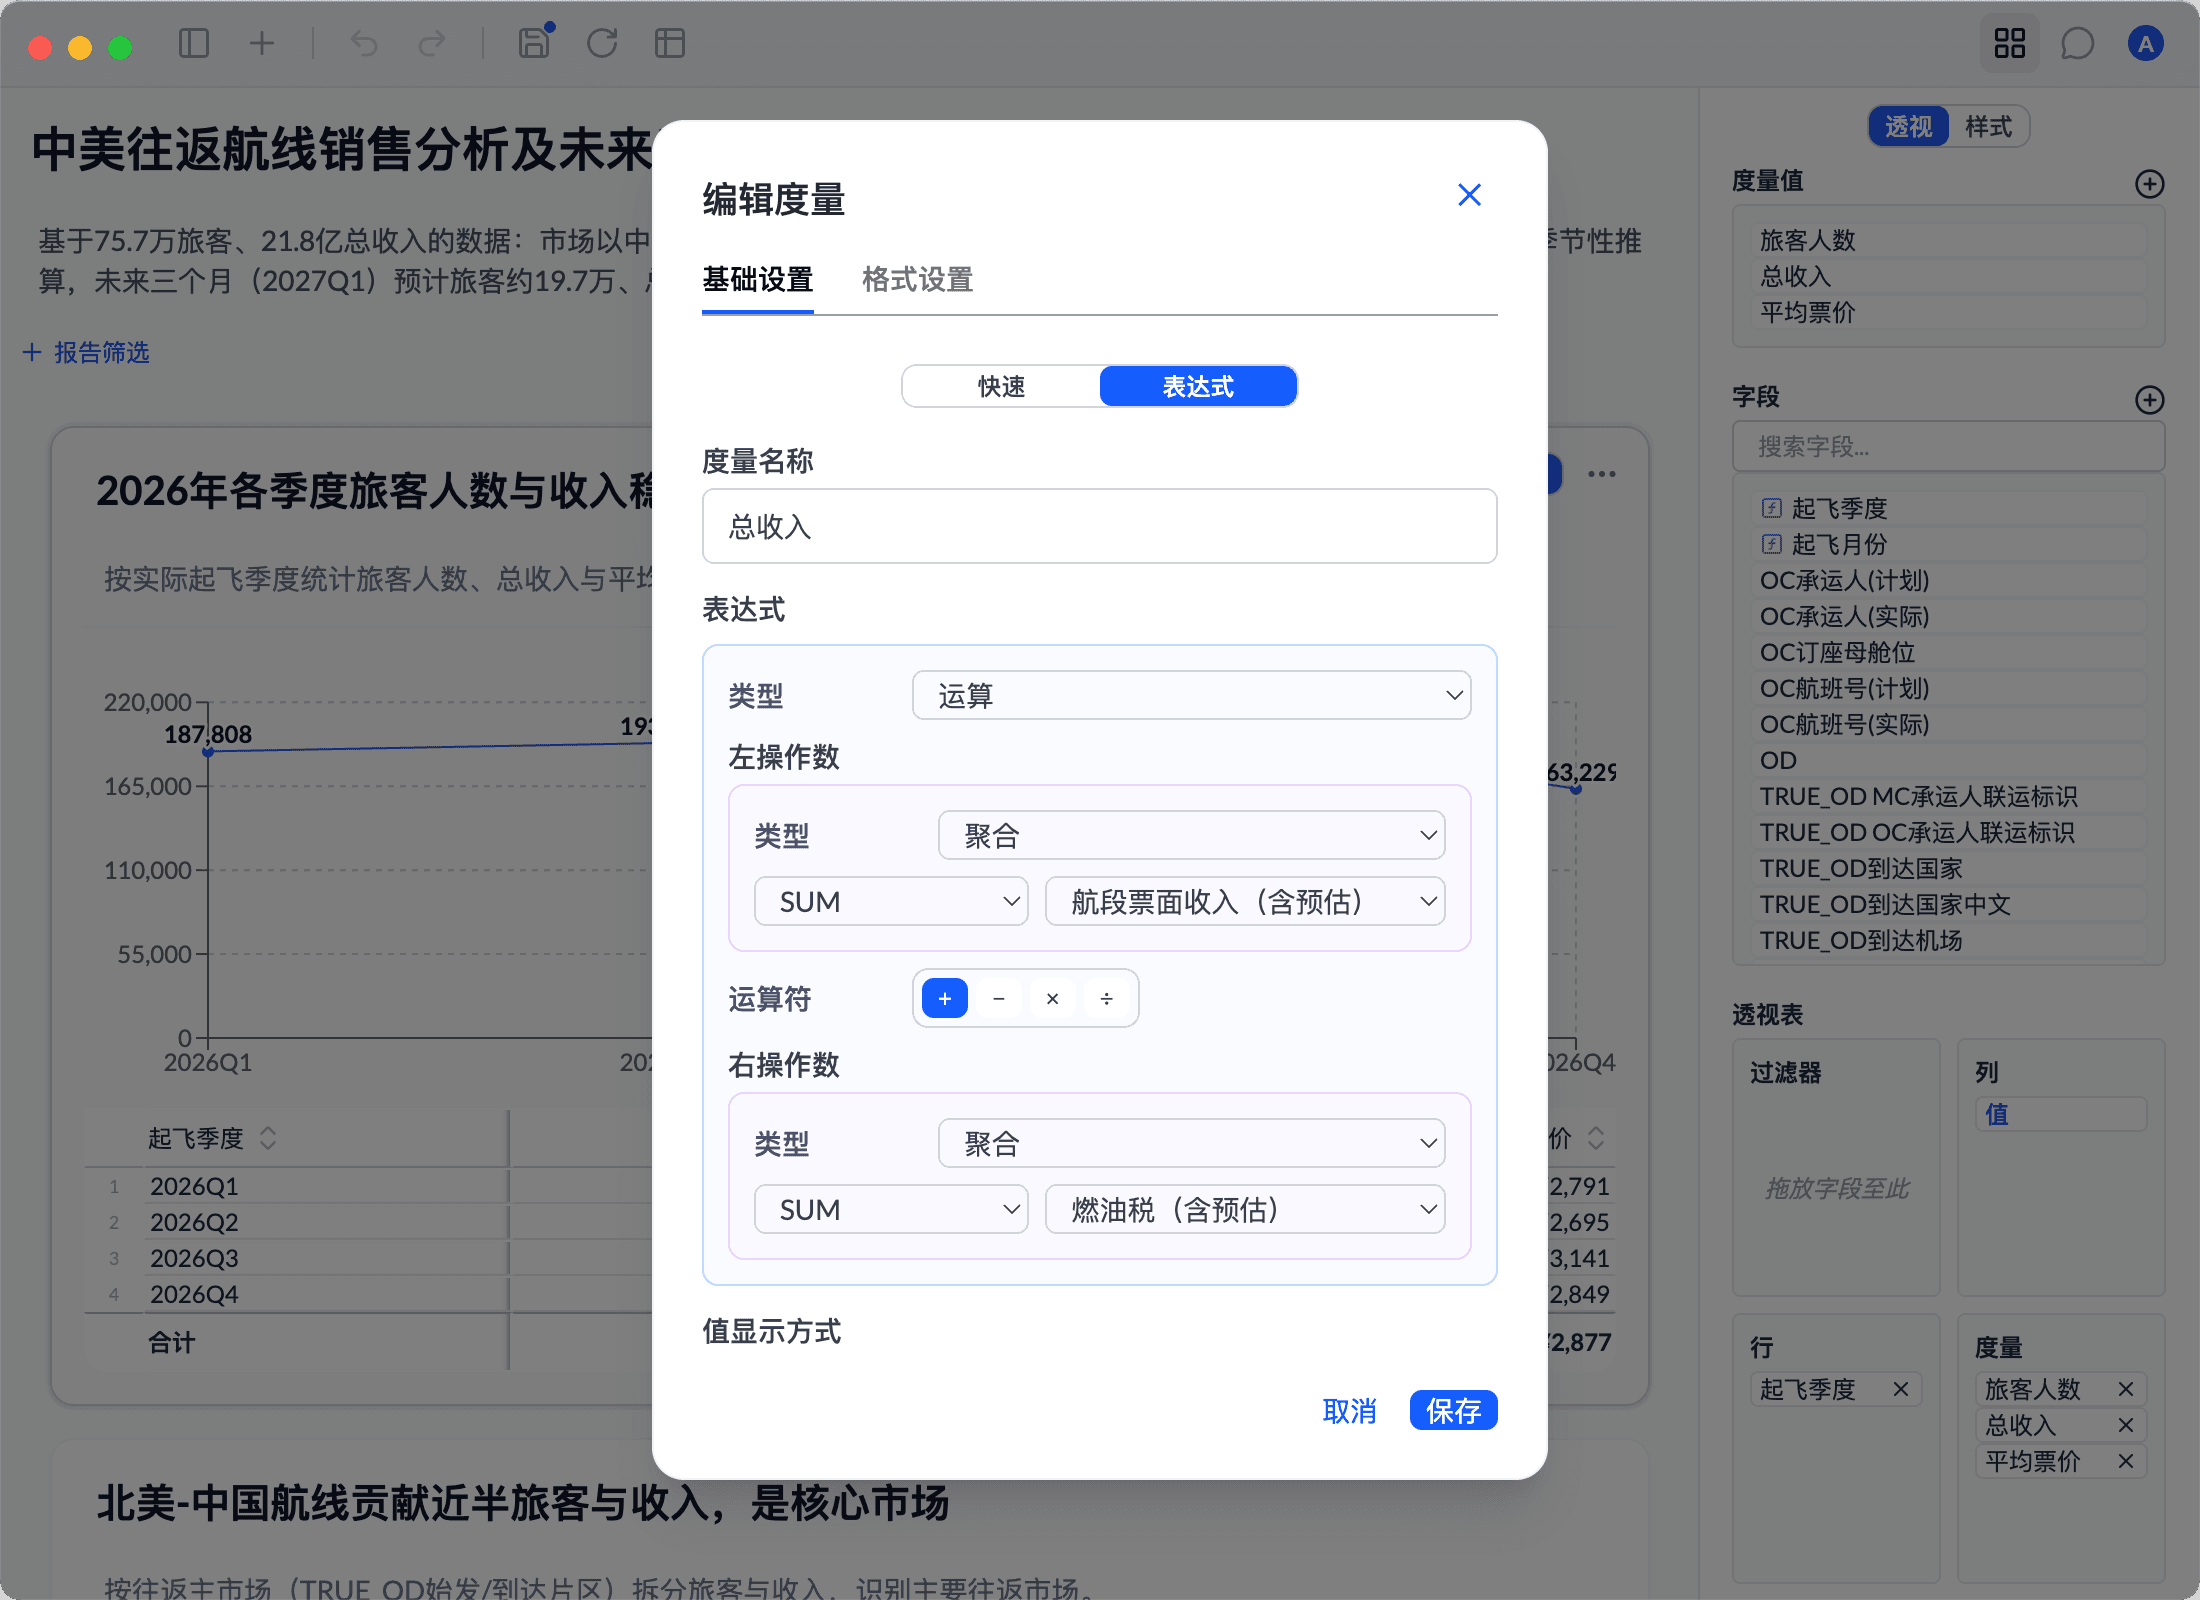This screenshot has width=2200, height=1600.
Task: Remove 平均票价 from 度量 area
Action: coord(2126,1461)
